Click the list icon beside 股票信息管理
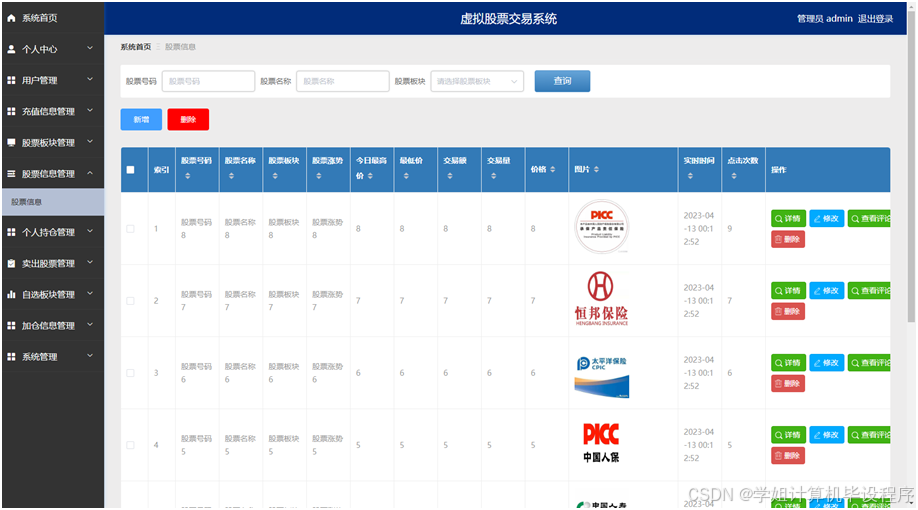The image size is (918, 510). (x=11, y=173)
